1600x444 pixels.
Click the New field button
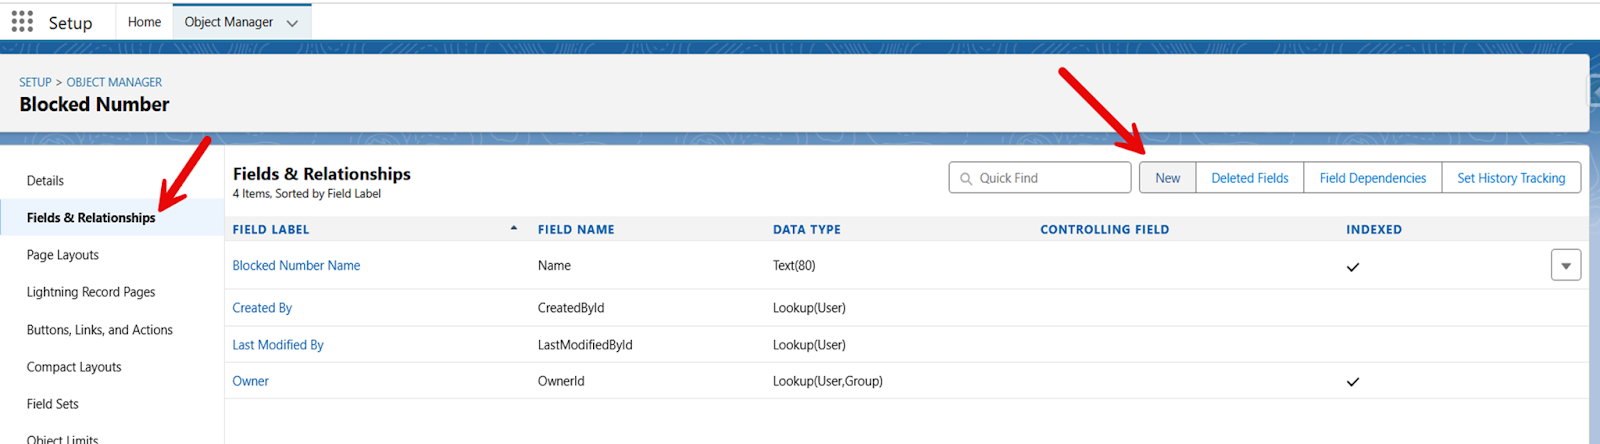[1168, 178]
